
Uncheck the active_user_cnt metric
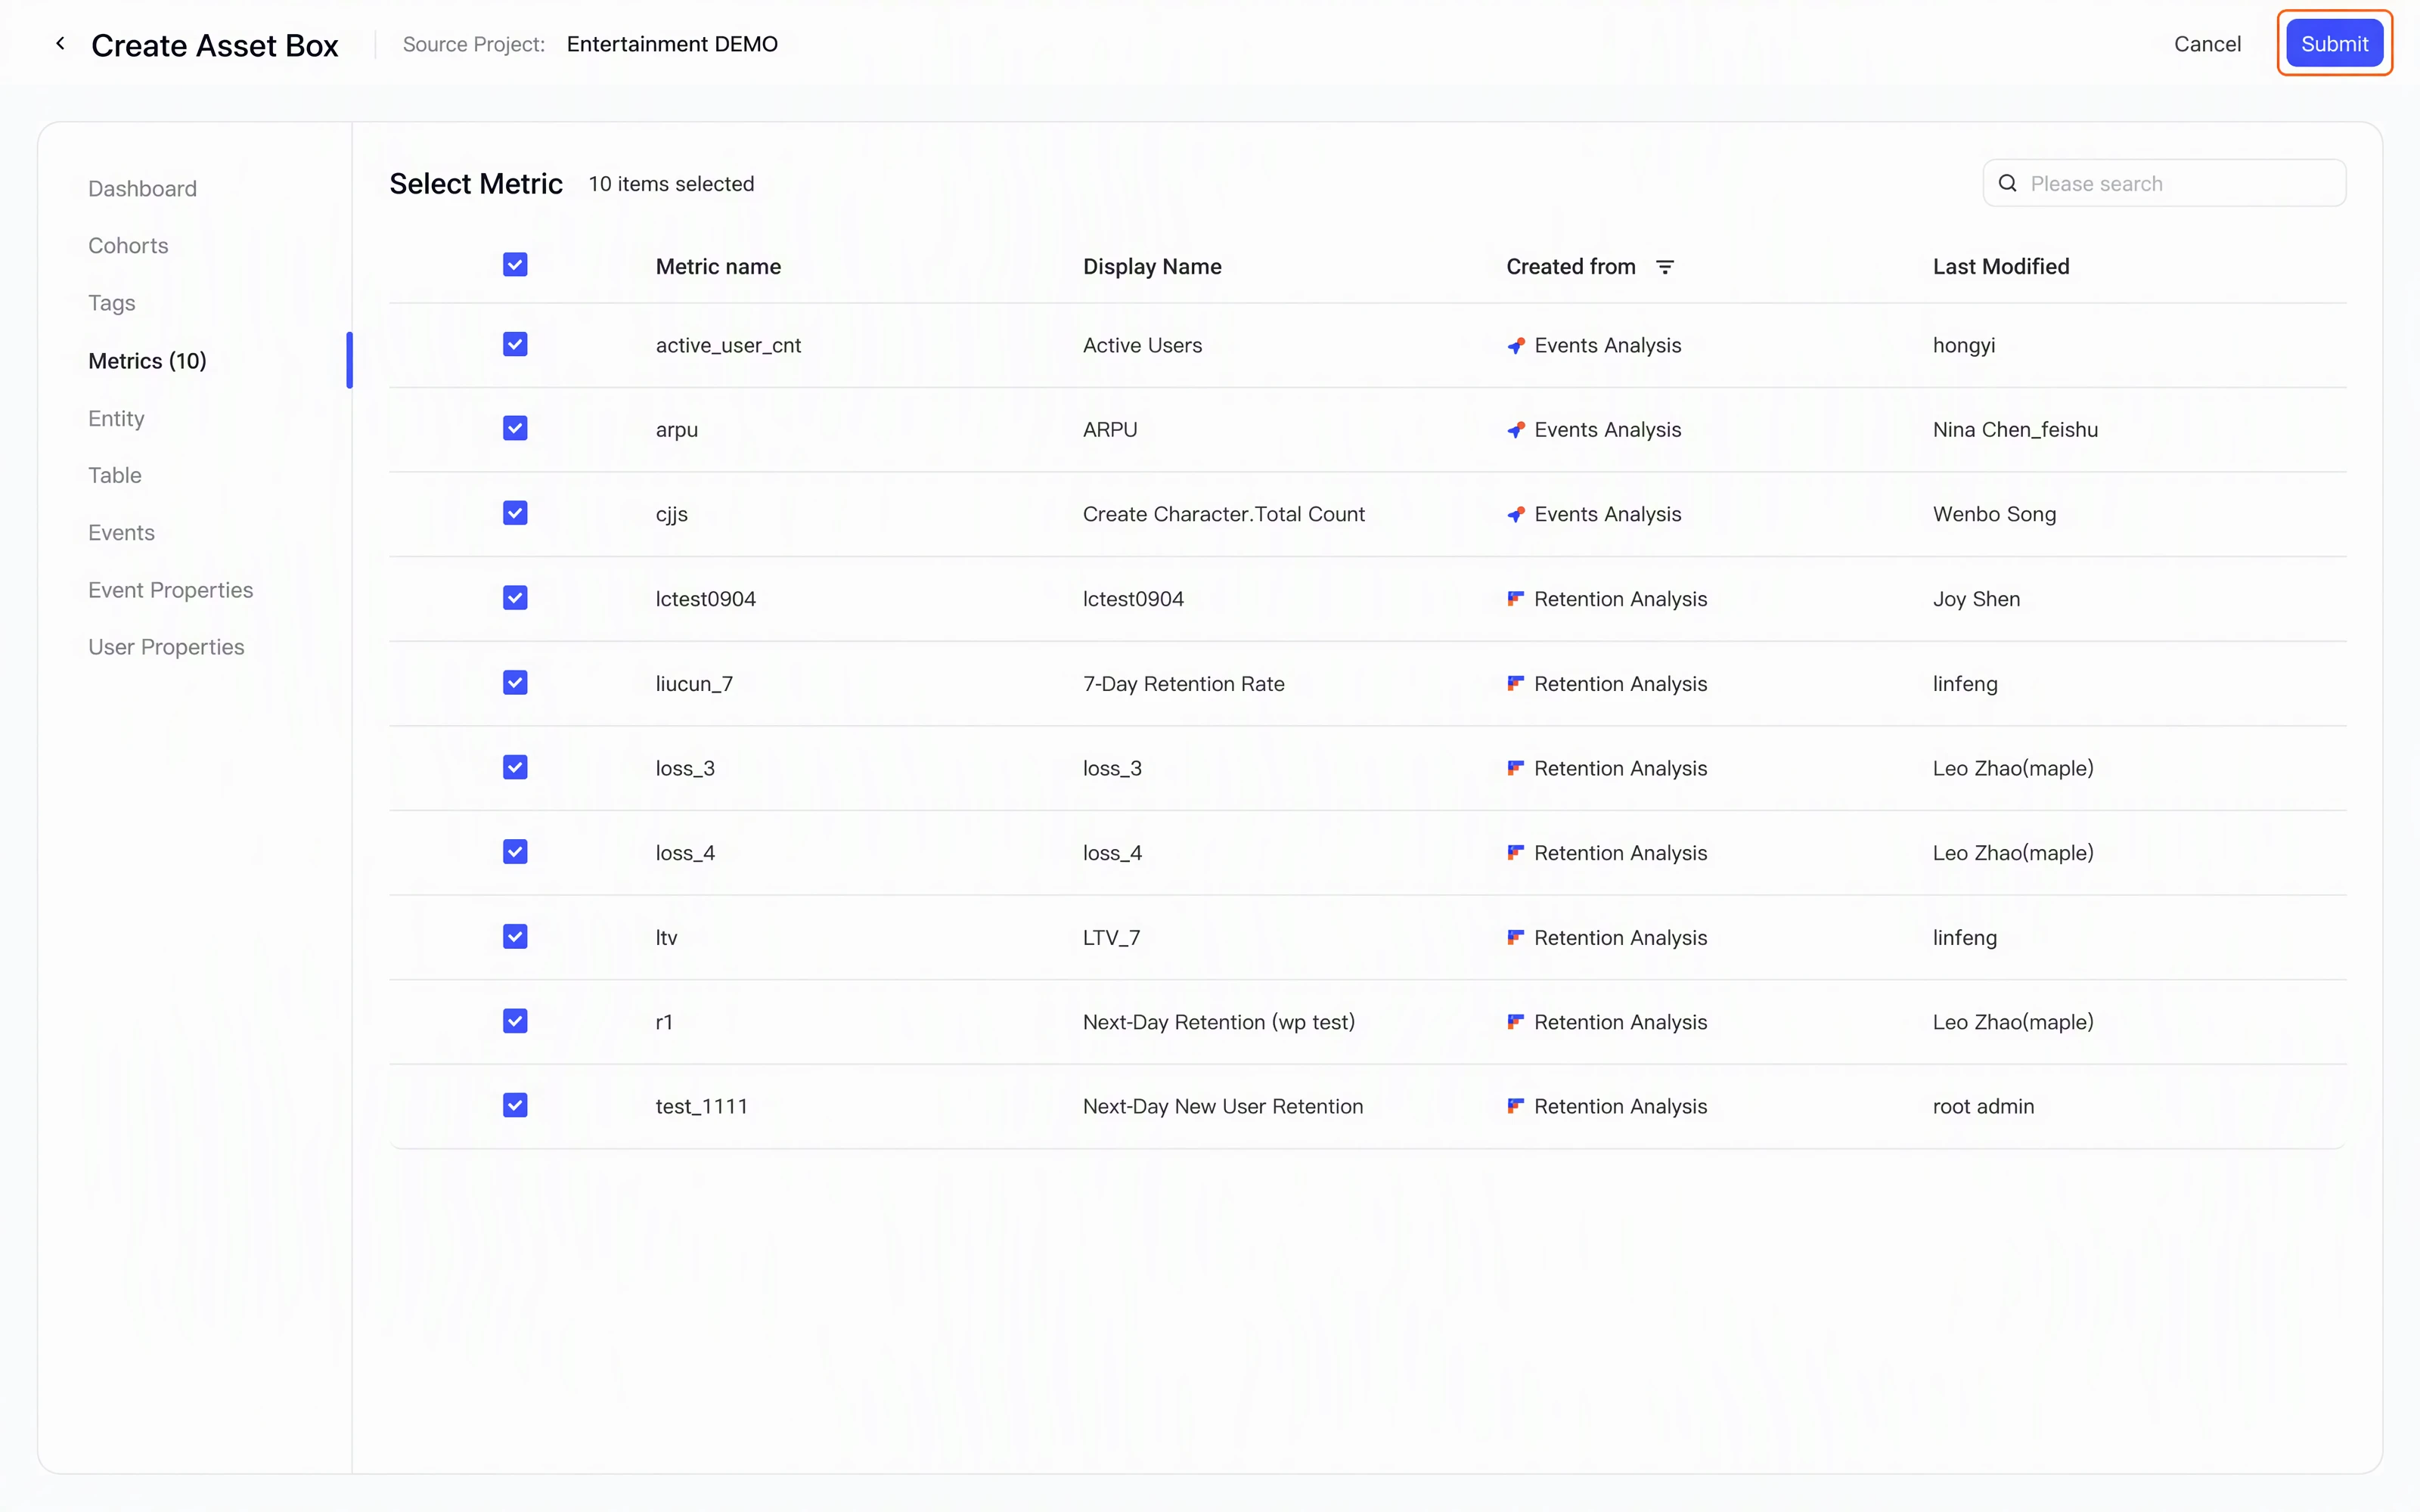[x=515, y=345]
